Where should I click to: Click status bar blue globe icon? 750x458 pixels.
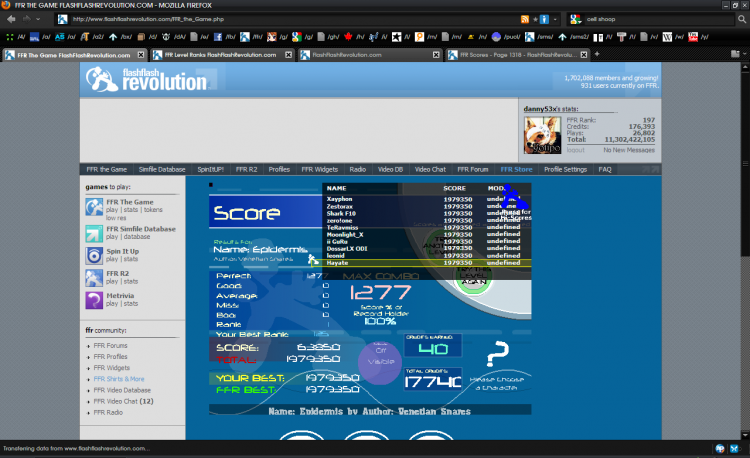[720, 448]
